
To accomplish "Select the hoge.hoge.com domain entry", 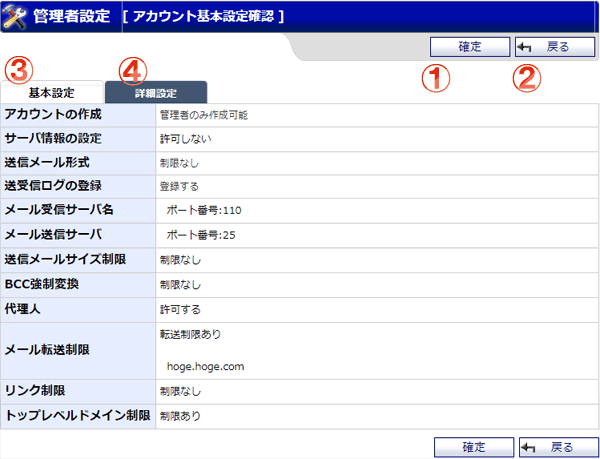I will coord(205,367).
